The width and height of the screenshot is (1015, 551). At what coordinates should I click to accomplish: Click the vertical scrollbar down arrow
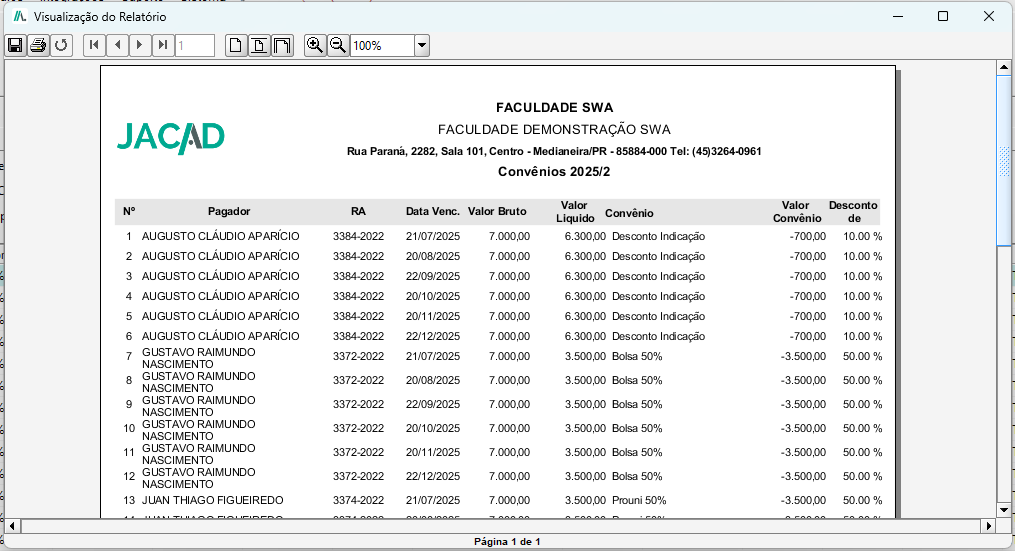pos(1004,510)
